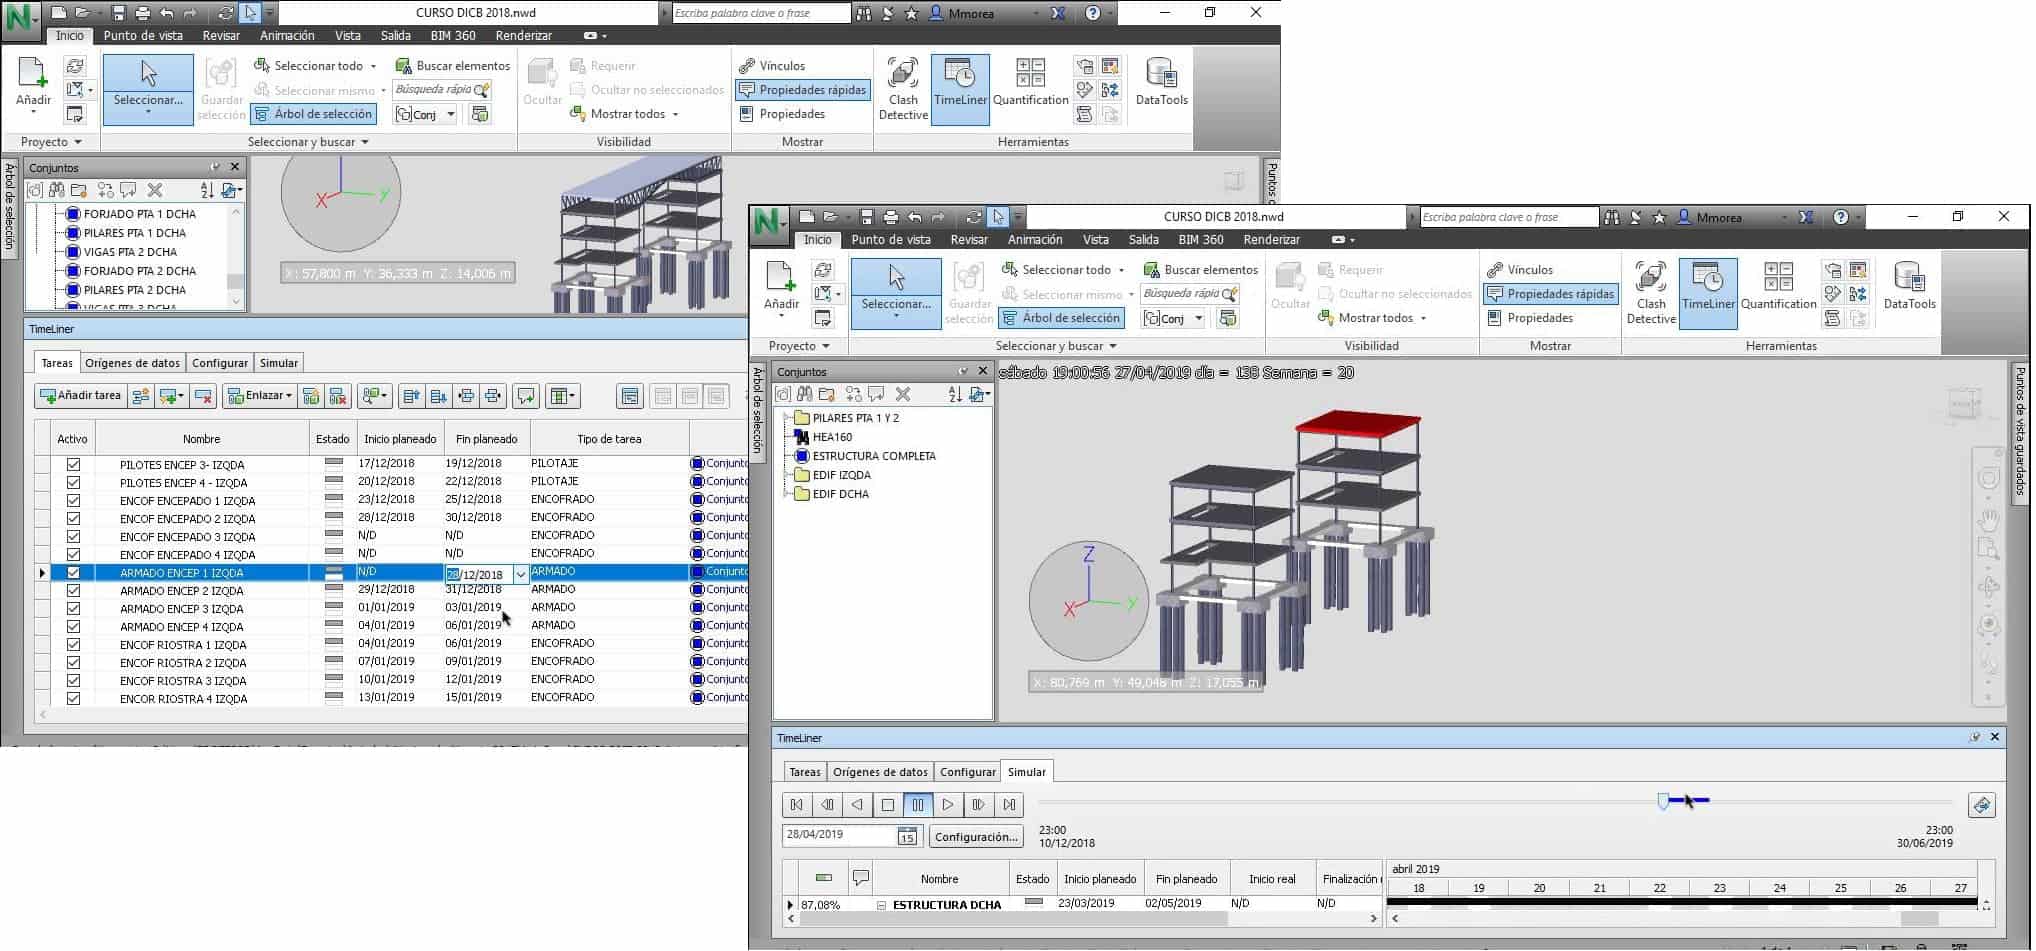This screenshot has height=951, width=2036.
Task: Expand Mostrar todos dropdown in the back window
Action: tap(675, 114)
